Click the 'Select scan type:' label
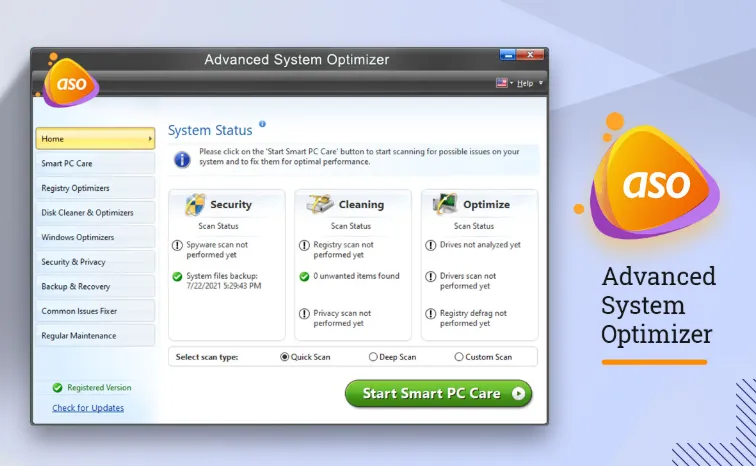The width and height of the screenshot is (756, 466). [207, 357]
